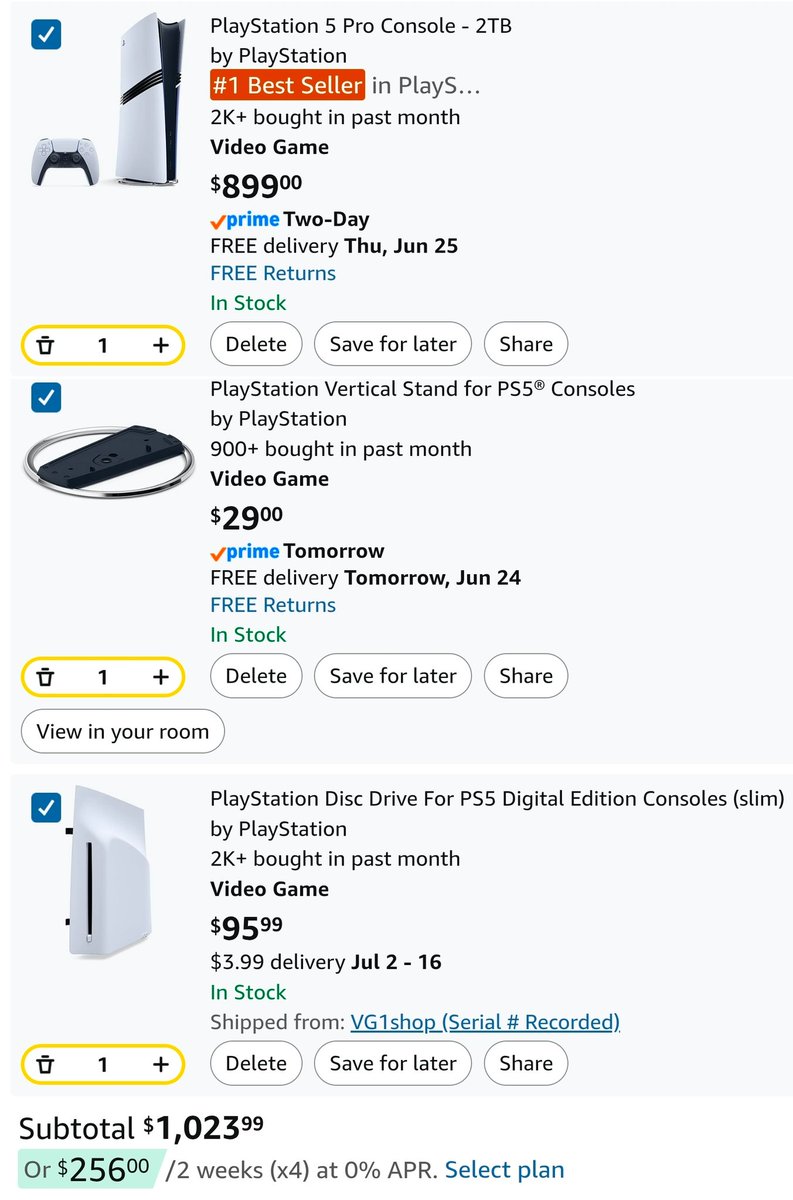Open FREE Returns details for PS5 Pro

coord(273,273)
